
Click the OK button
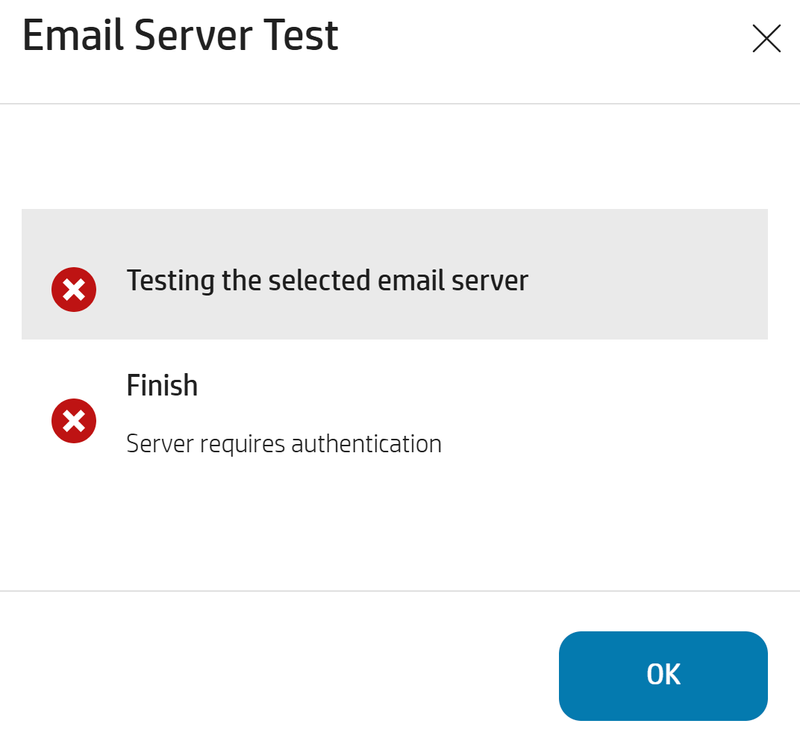coord(663,675)
